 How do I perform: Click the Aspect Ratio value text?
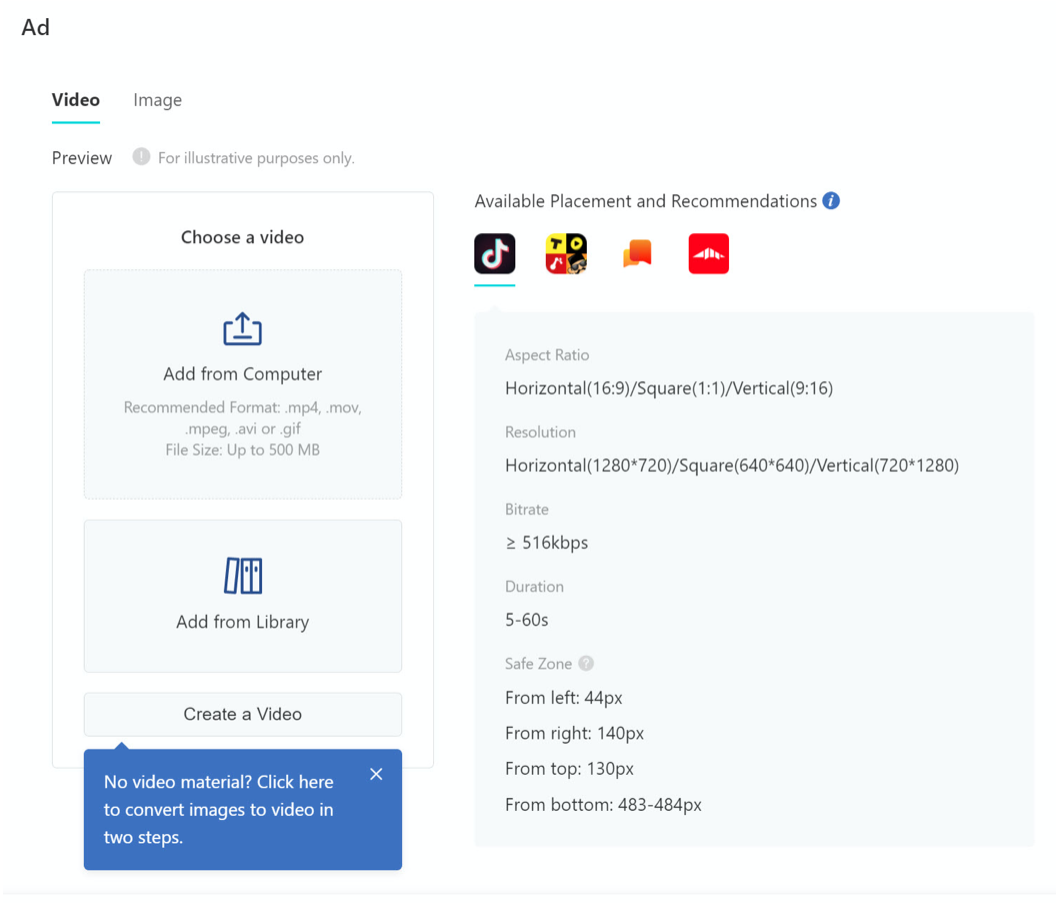[x=668, y=388]
